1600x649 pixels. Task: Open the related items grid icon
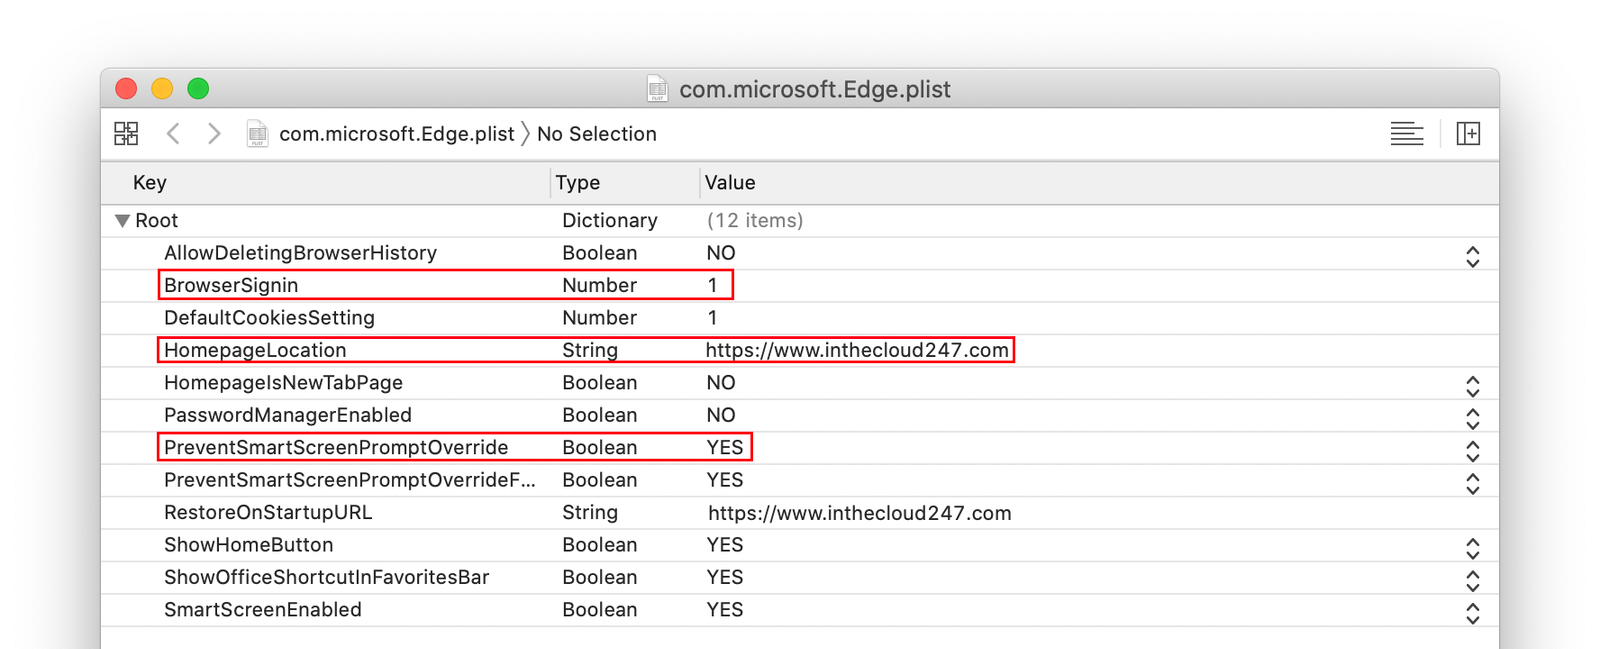126,133
